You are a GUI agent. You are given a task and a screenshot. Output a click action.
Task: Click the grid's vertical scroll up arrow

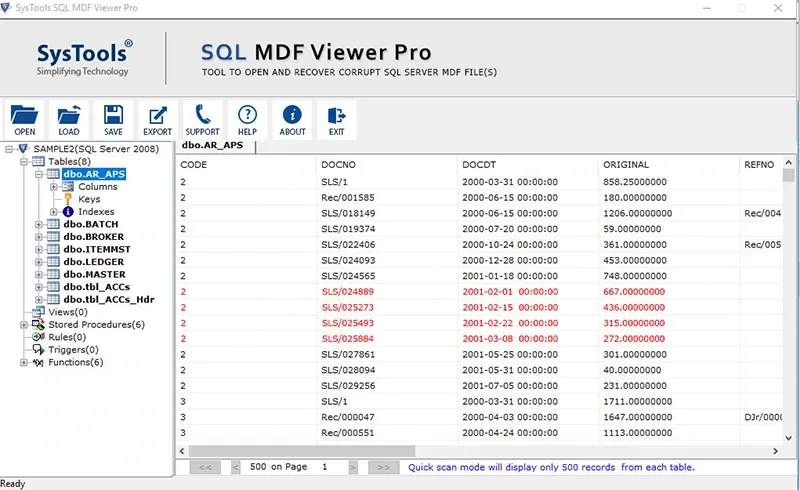789,163
